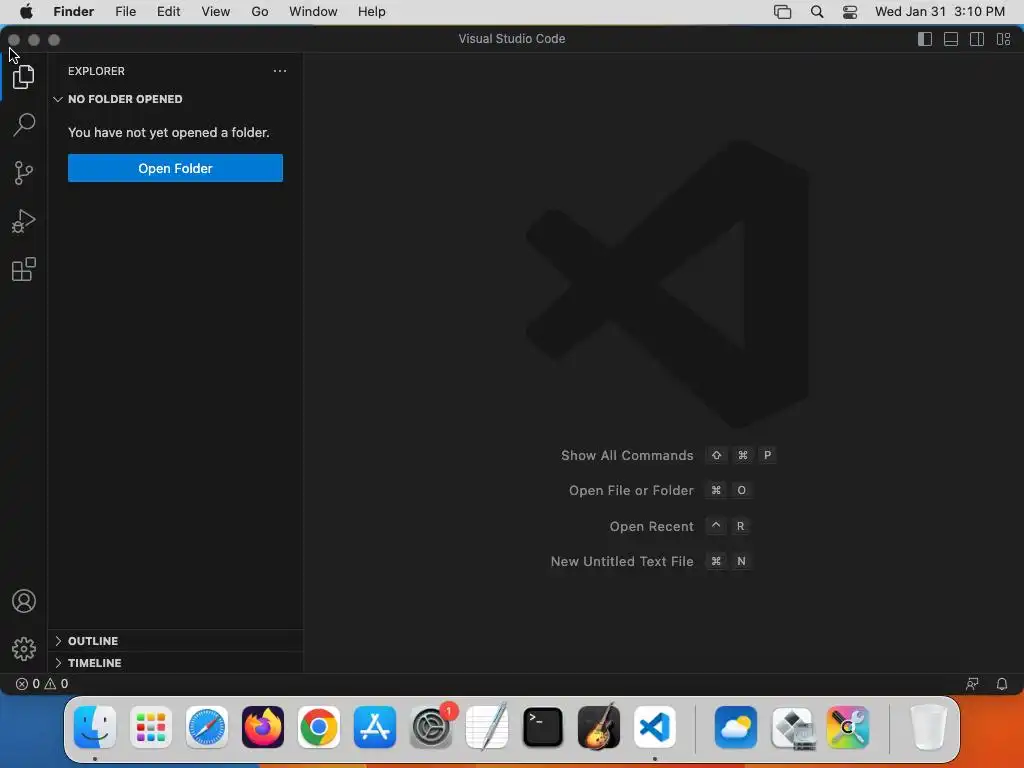This screenshot has height=768, width=1024.
Task: Open Weather app from the Dock
Action: click(x=736, y=727)
